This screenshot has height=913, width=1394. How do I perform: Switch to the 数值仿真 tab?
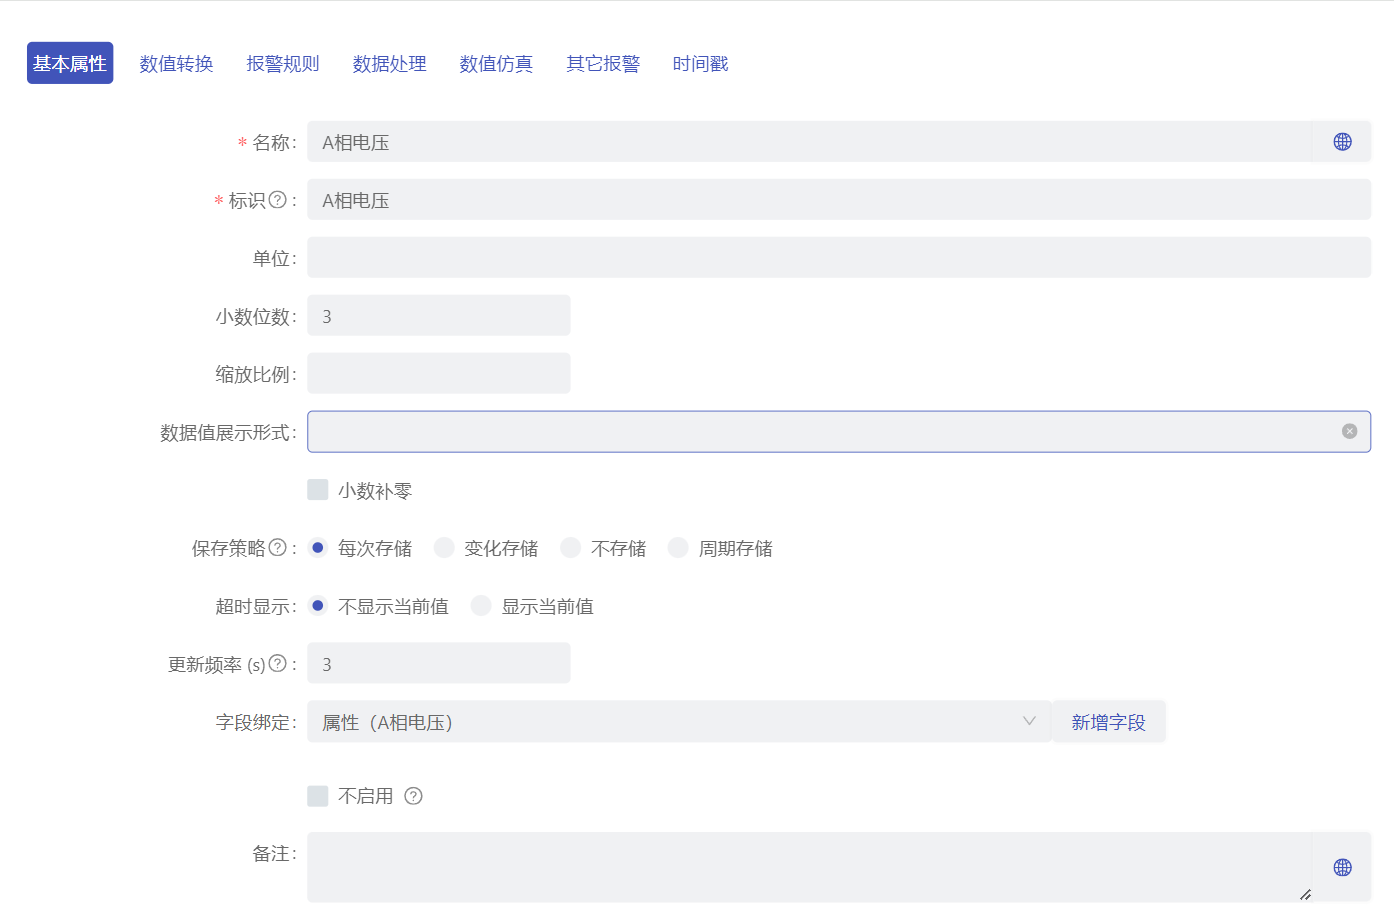[496, 64]
